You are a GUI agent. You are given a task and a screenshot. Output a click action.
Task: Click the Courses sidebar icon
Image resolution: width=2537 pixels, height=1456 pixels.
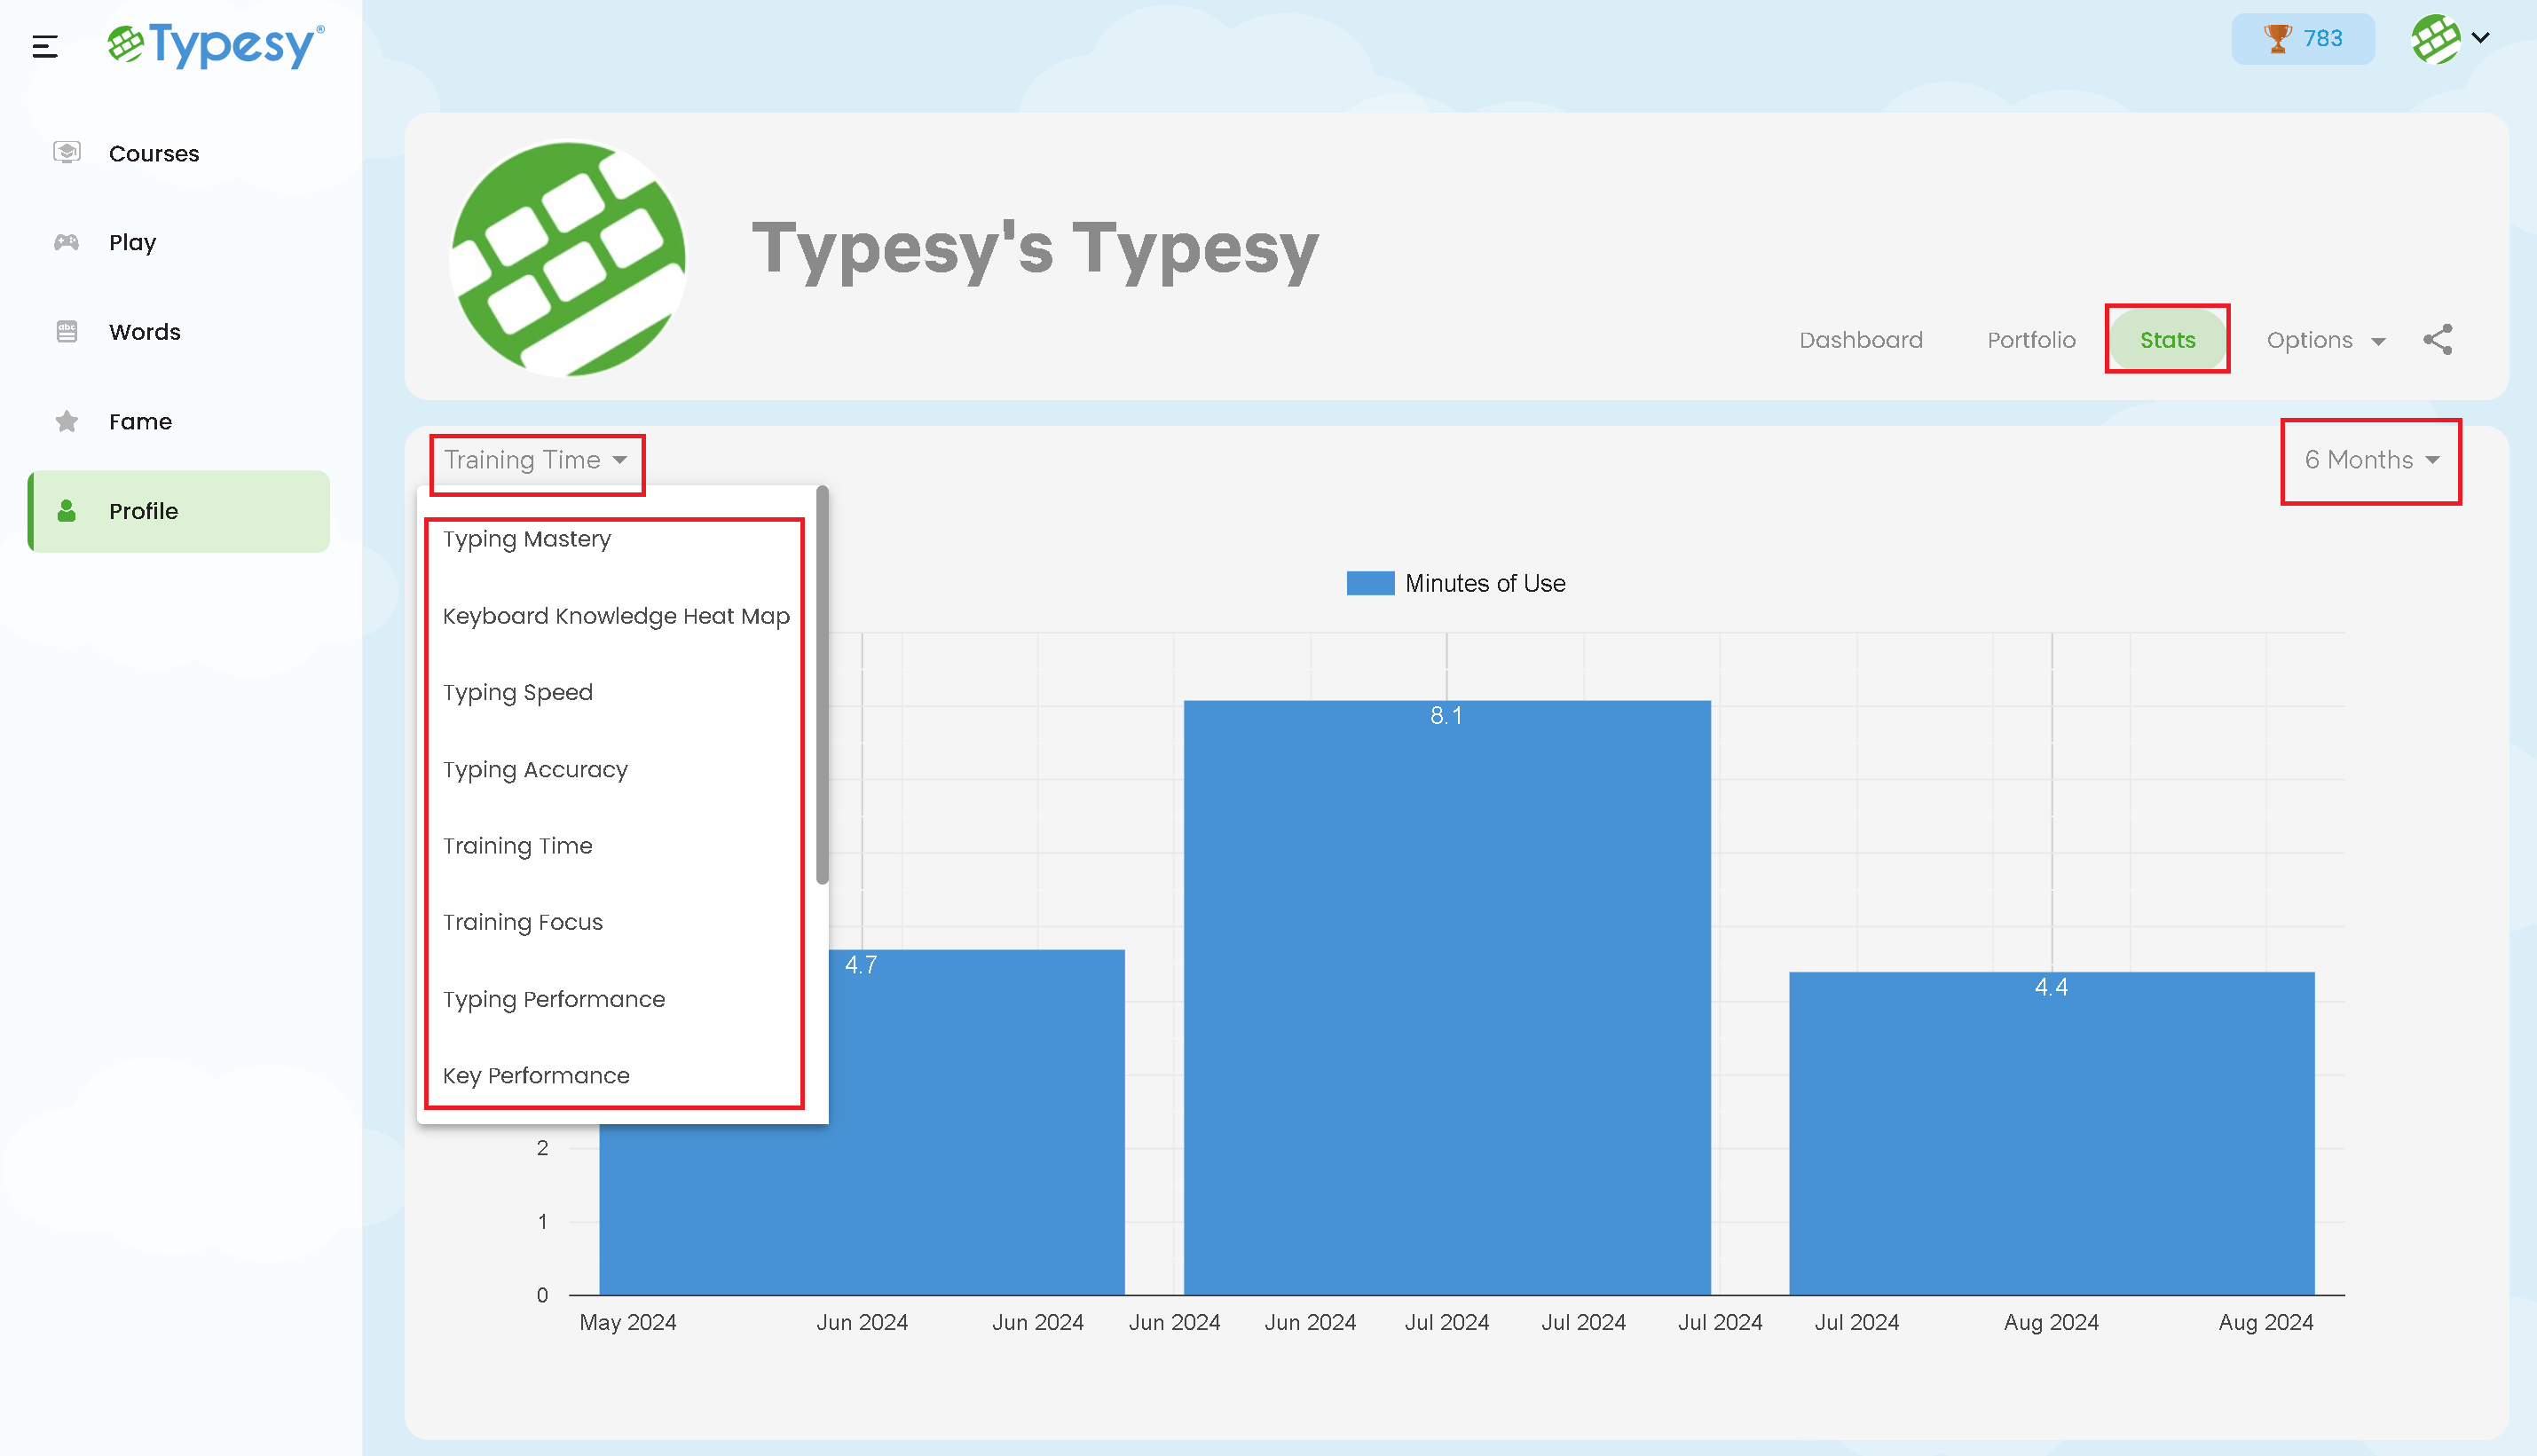(x=67, y=152)
